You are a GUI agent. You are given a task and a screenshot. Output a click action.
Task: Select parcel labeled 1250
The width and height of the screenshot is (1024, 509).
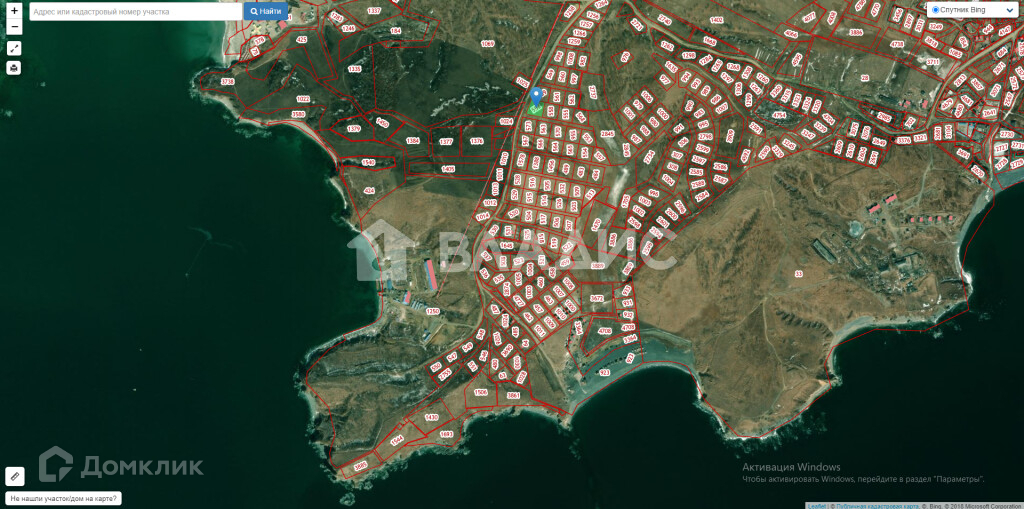pos(433,312)
